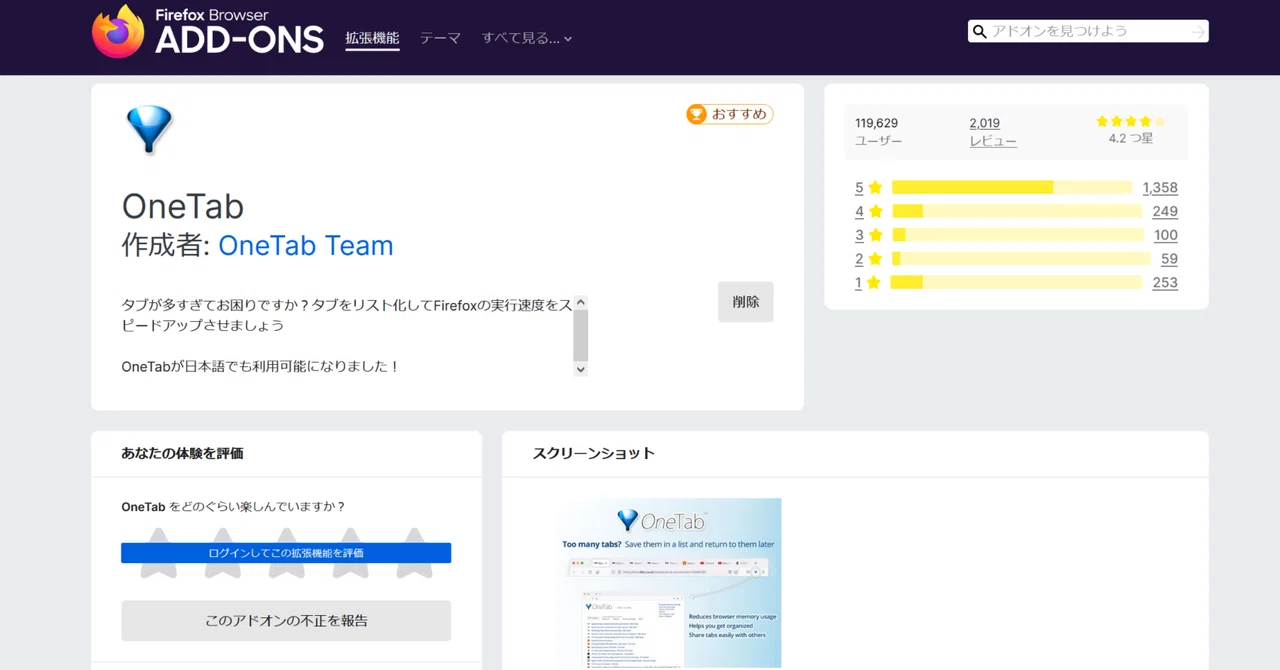The image size is (1280, 670).
Task: Rate OneTab with the third star
Action: tap(286, 553)
